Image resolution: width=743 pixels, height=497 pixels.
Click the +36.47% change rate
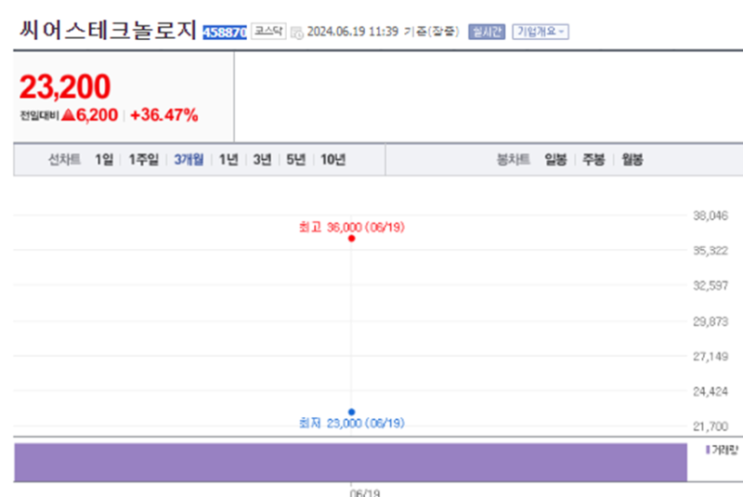click(x=164, y=115)
